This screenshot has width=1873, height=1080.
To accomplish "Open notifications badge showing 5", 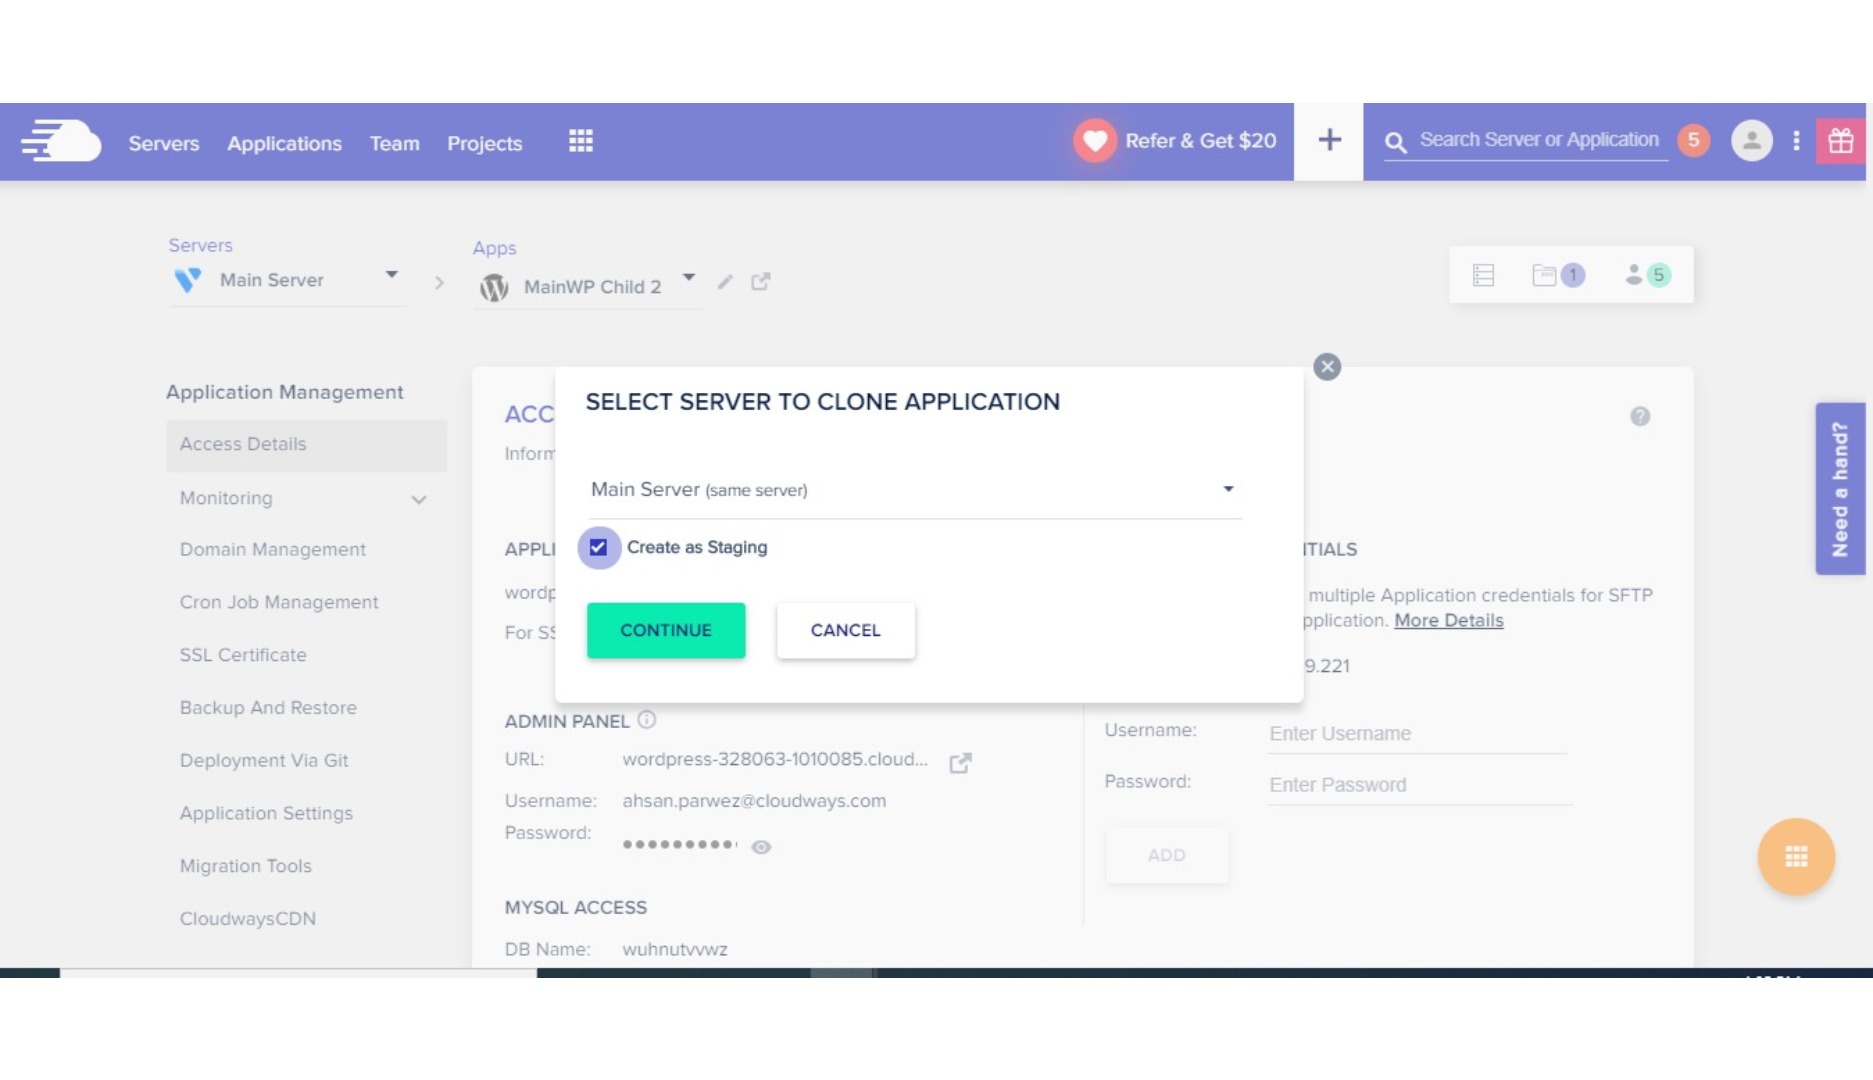I will click(1693, 140).
